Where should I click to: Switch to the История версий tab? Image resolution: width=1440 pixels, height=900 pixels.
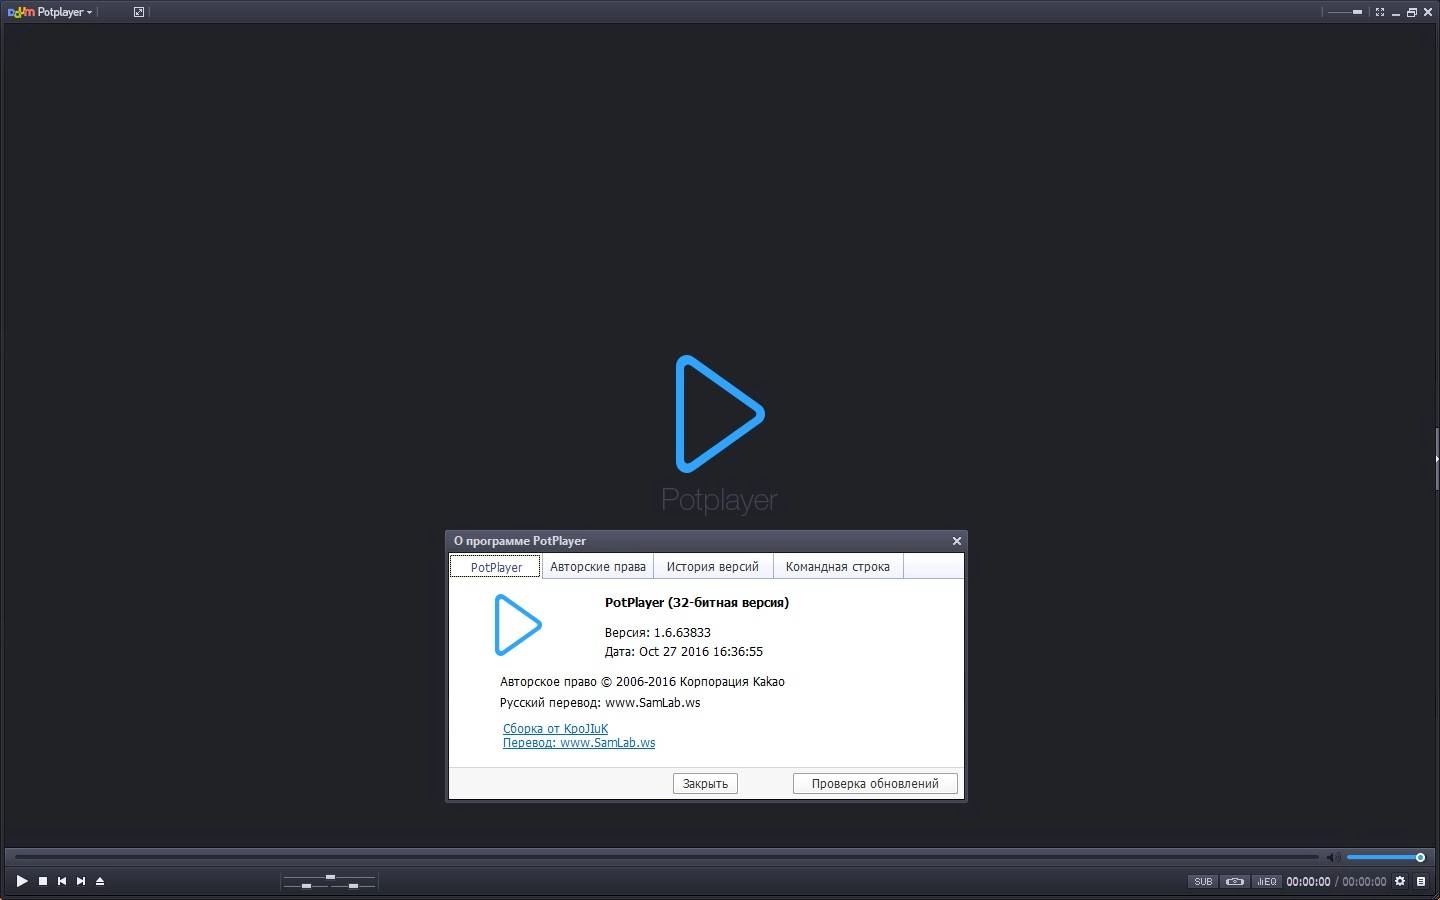click(713, 566)
